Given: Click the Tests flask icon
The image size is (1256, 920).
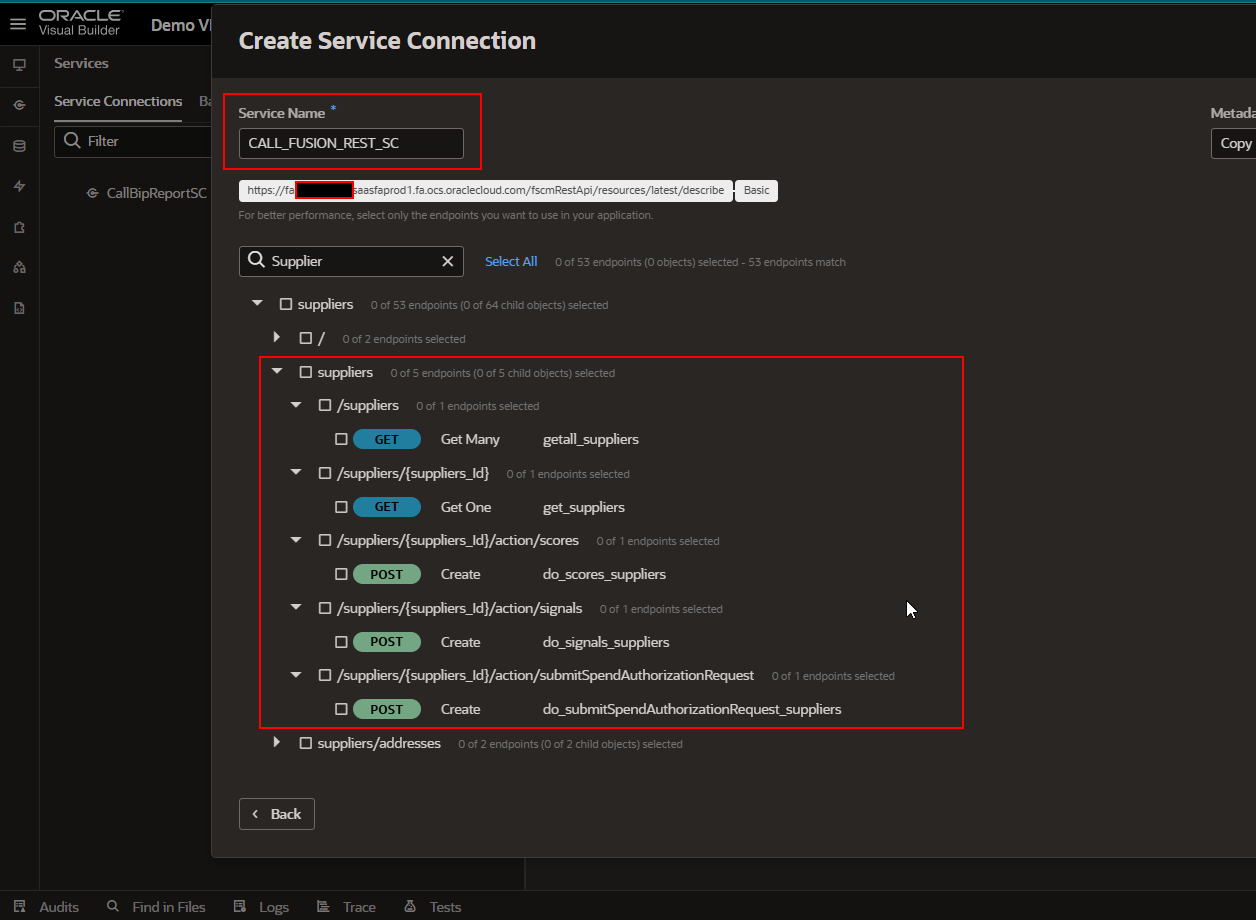Looking at the screenshot, I should point(410,906).
